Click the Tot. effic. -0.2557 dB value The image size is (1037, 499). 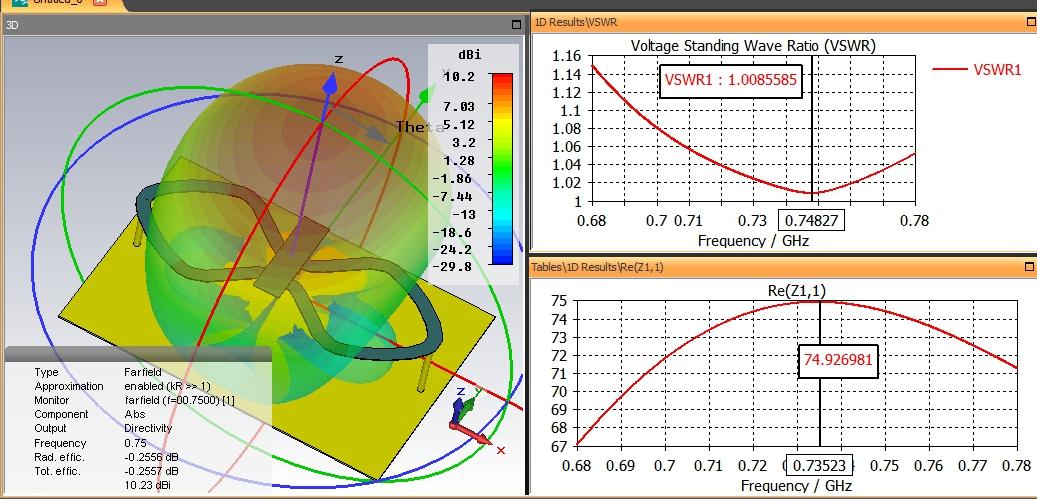(x=151, y=471)
